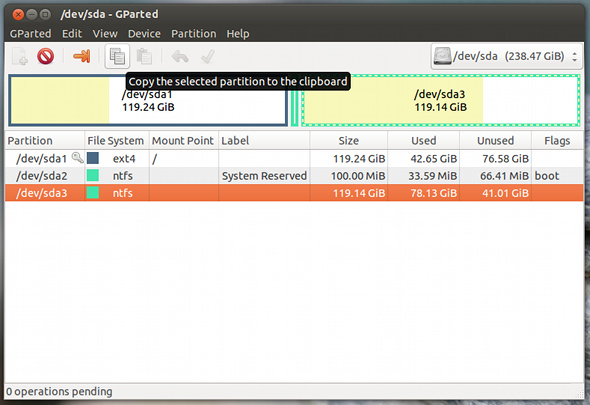Click the ext4 blue color swatch
This screenshot has width=590, height=405.
pyautogui.click(x=93, y=158)
